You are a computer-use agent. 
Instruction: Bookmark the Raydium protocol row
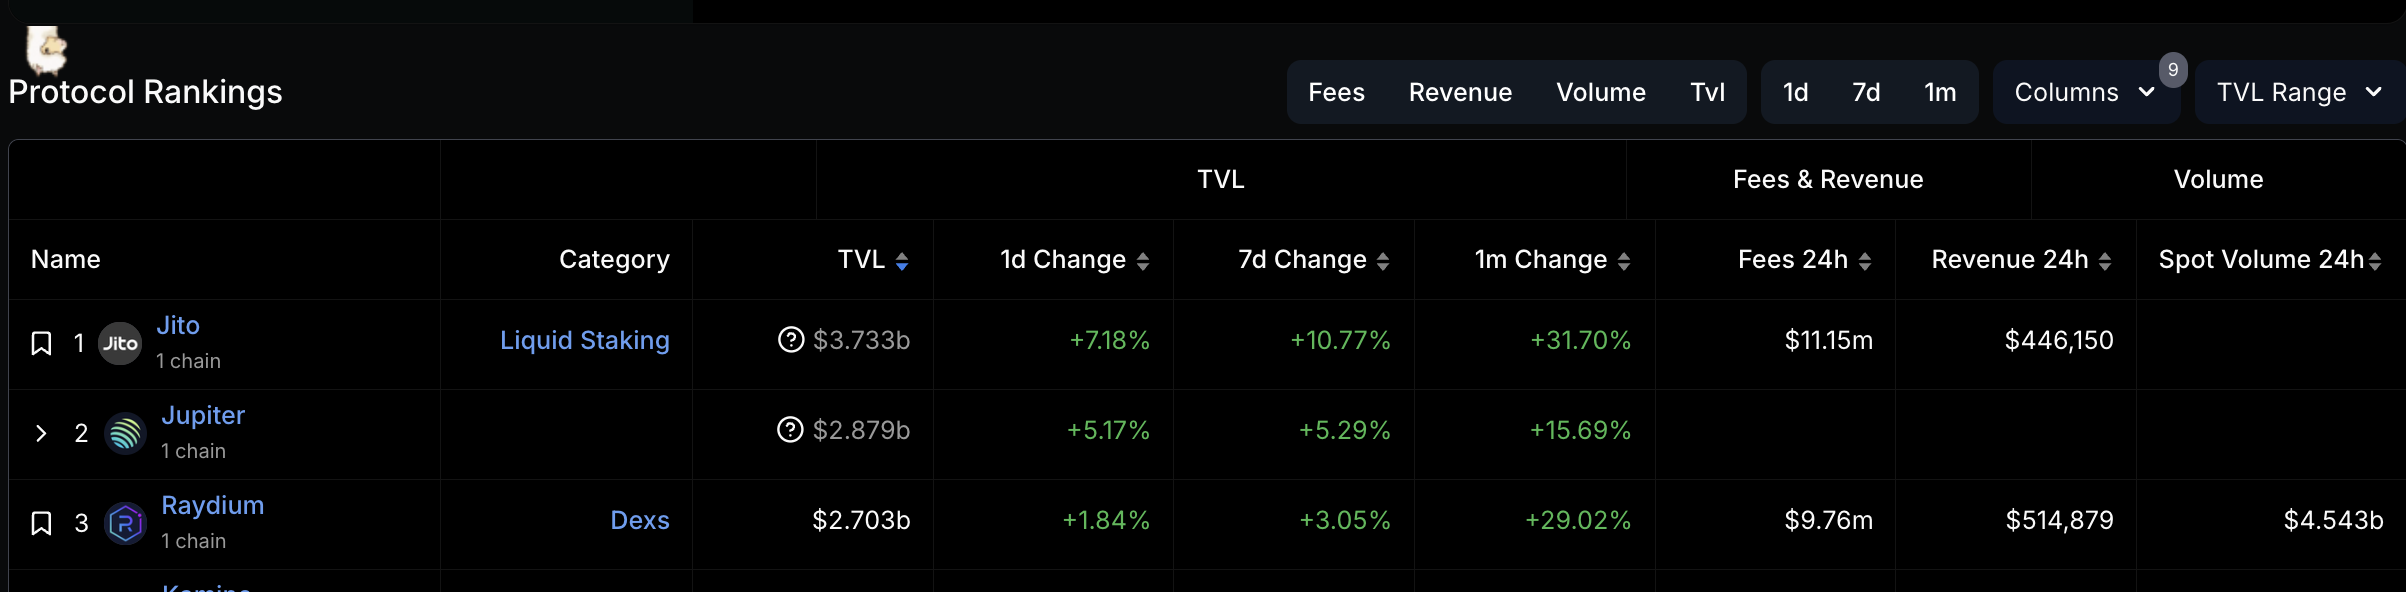click(x=41, y=523)
